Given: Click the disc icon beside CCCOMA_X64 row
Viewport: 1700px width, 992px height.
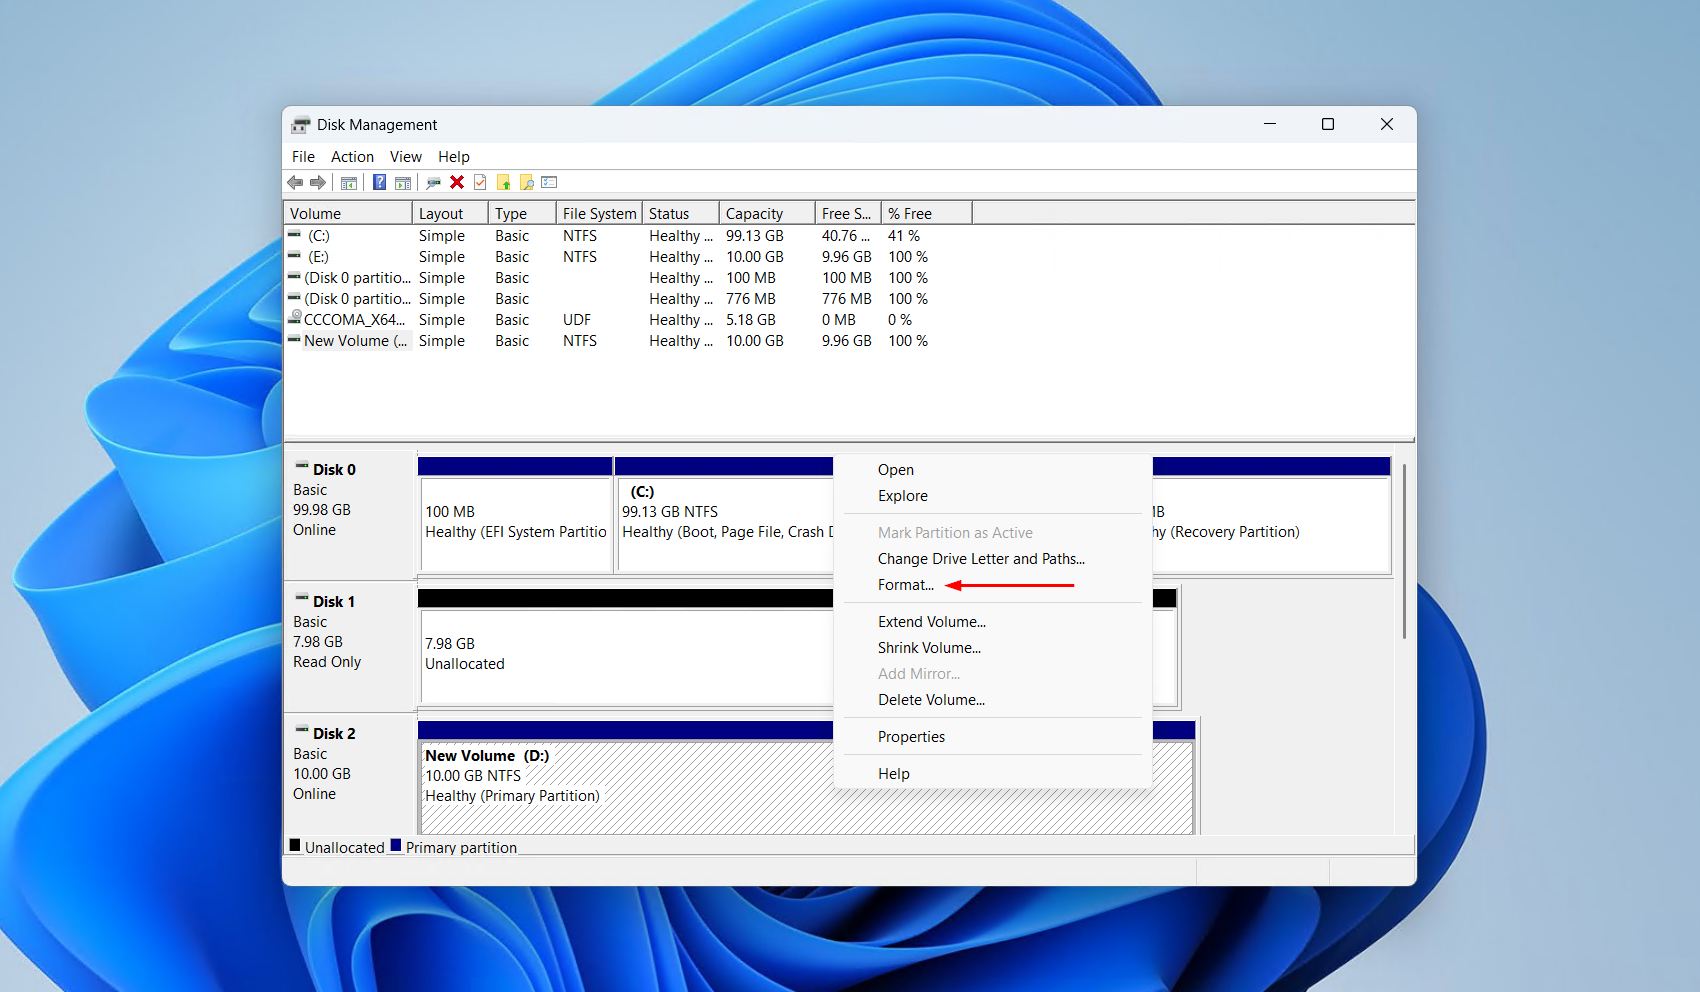Looking at the screenshot, I should coord(294,318).
